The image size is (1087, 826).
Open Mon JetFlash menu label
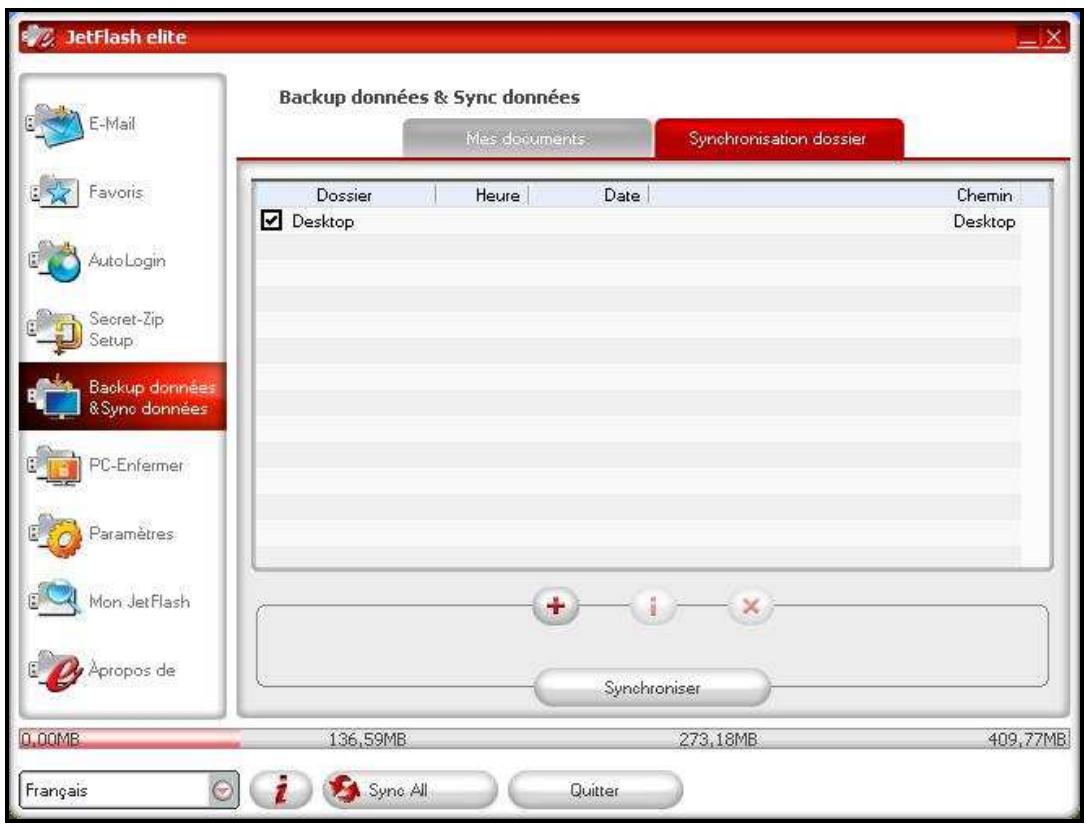[x=139, y=601]
